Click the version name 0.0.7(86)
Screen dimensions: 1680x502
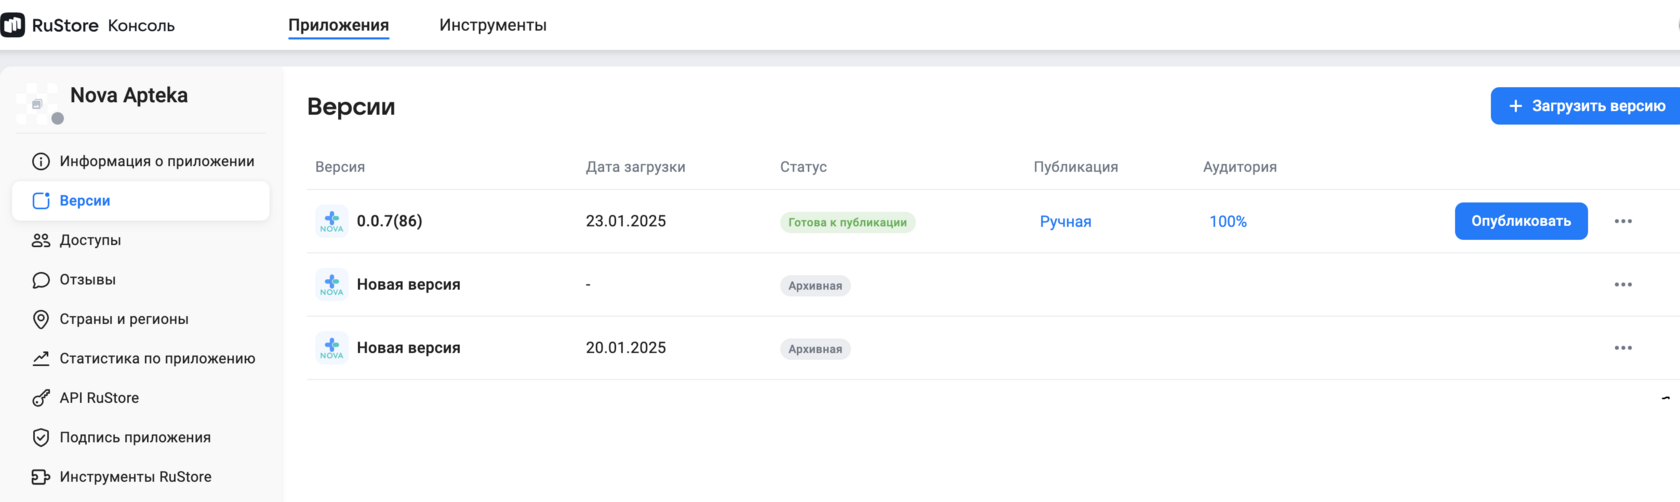(389, 221)
